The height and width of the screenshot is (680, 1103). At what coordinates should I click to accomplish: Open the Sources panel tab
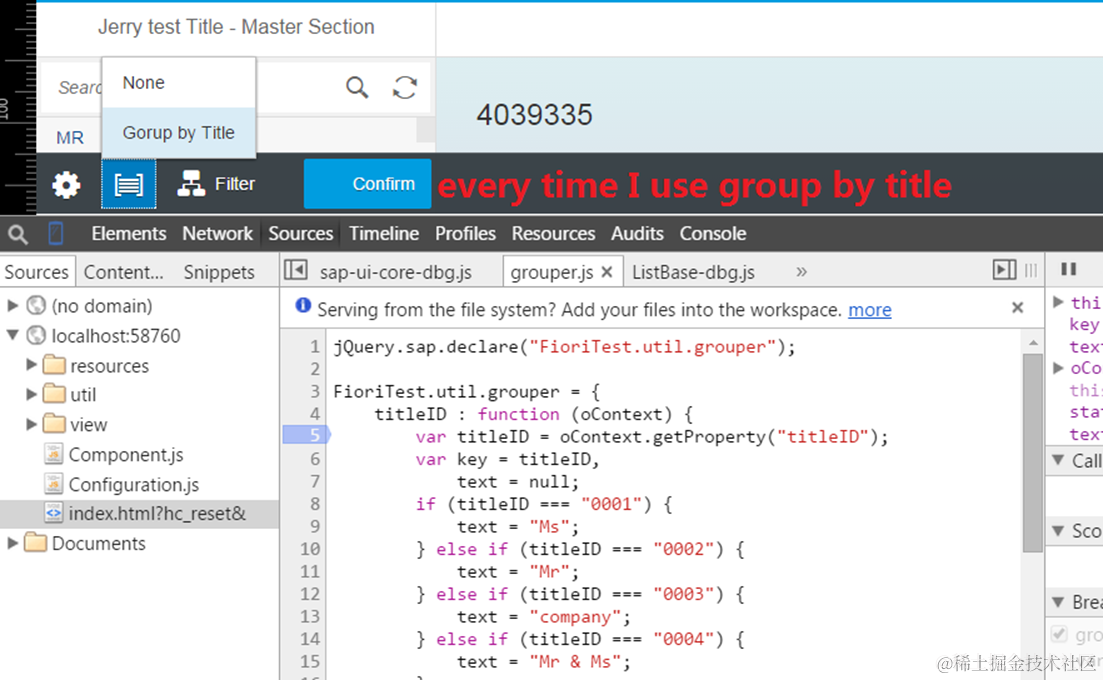tap(300, 233)
